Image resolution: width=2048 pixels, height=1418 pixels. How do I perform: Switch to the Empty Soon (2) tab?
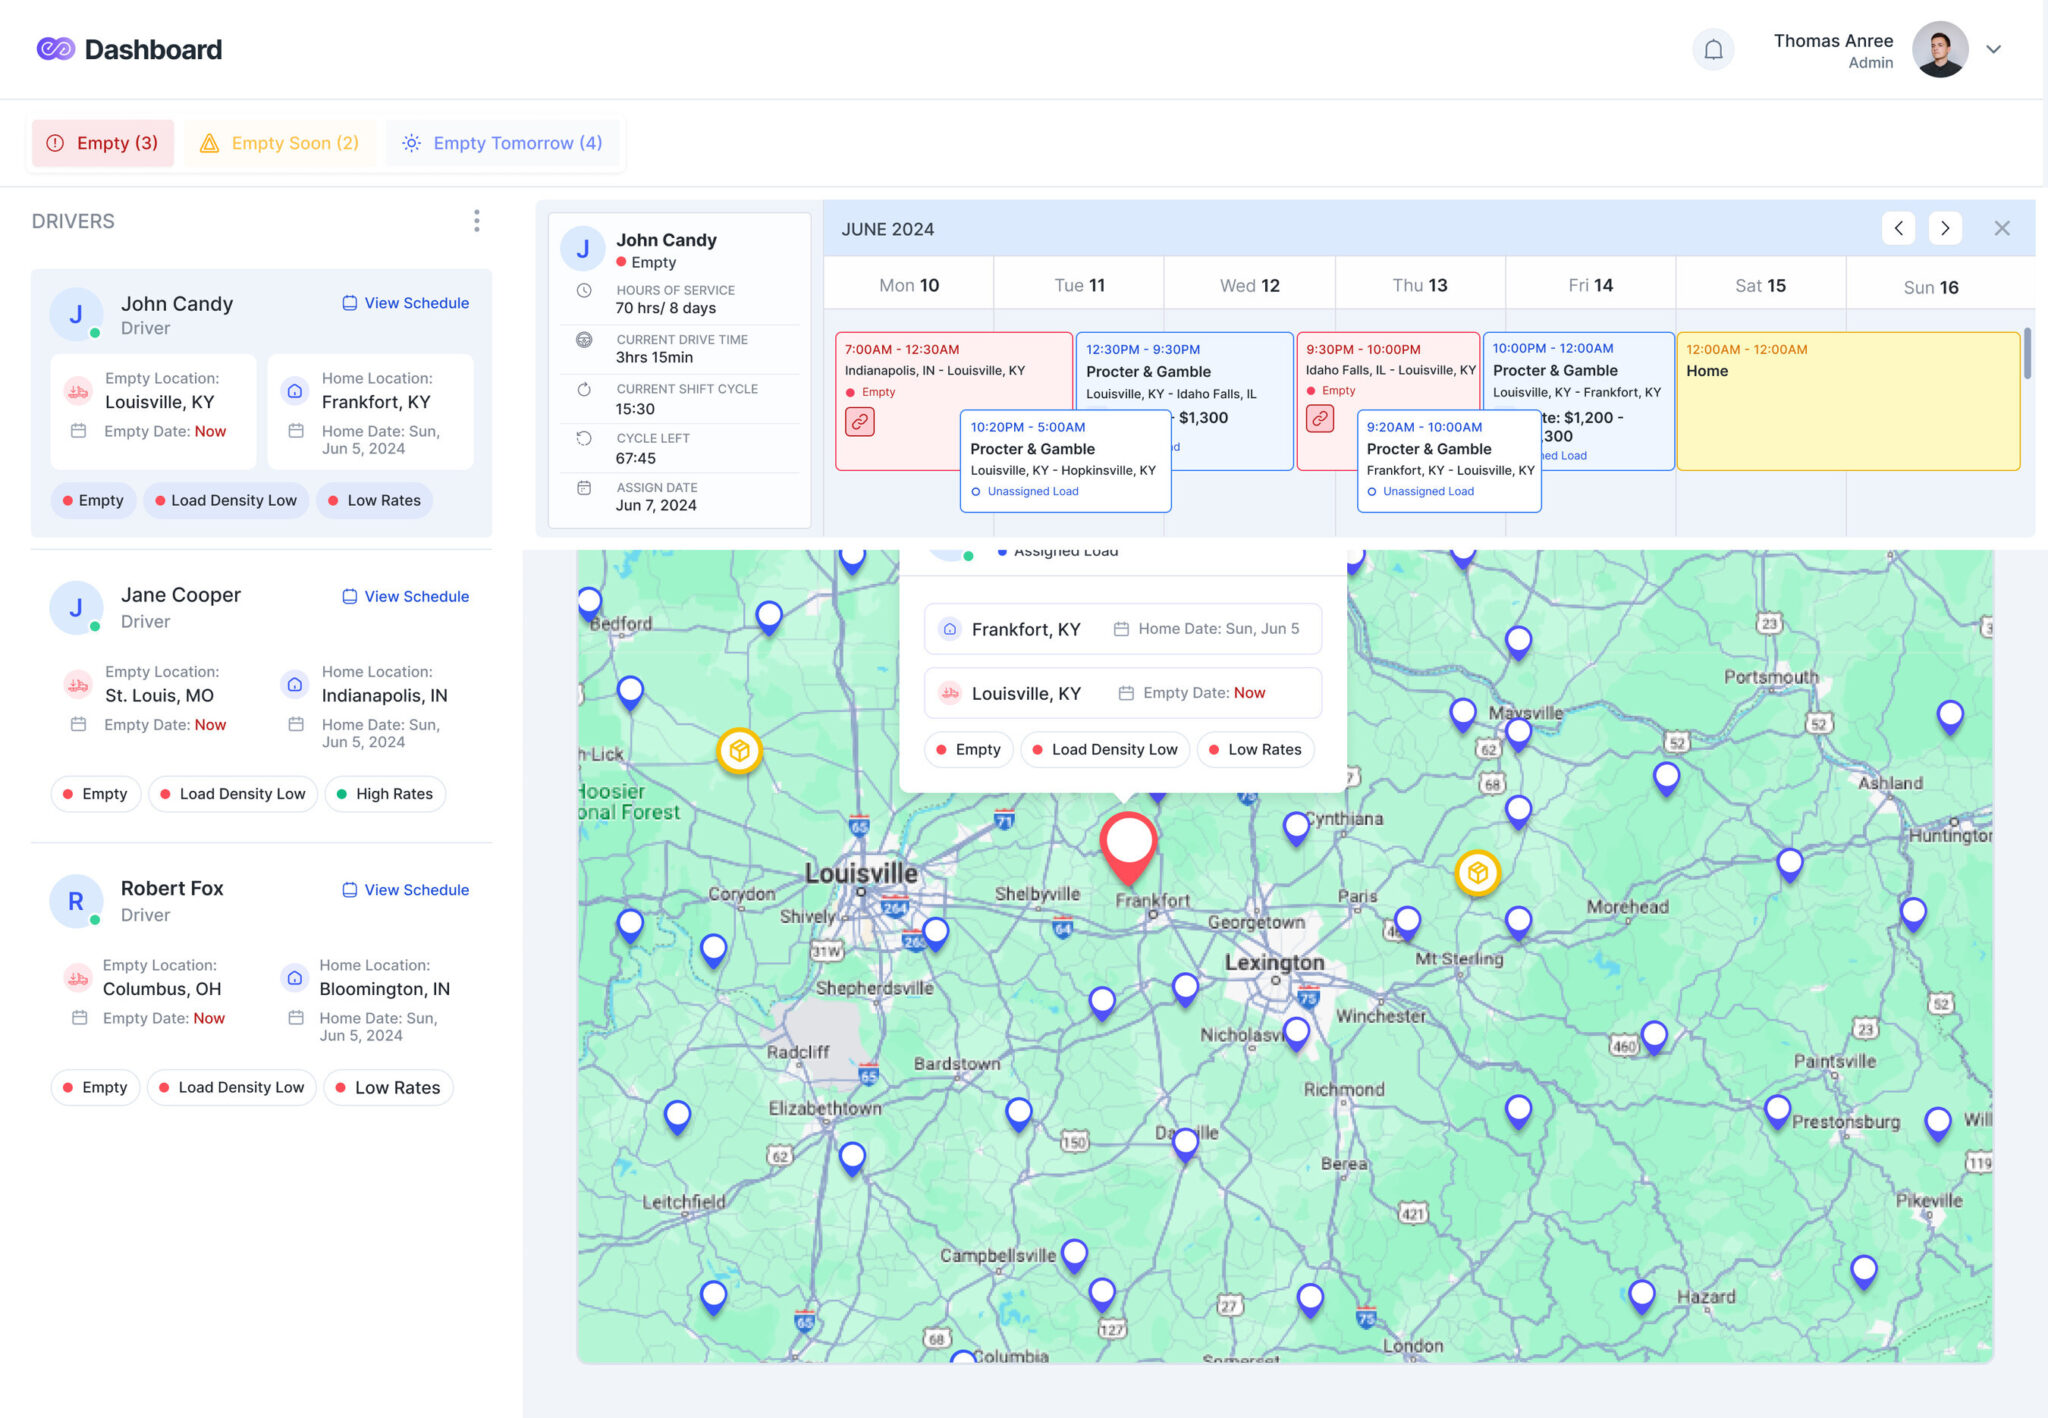280,143
